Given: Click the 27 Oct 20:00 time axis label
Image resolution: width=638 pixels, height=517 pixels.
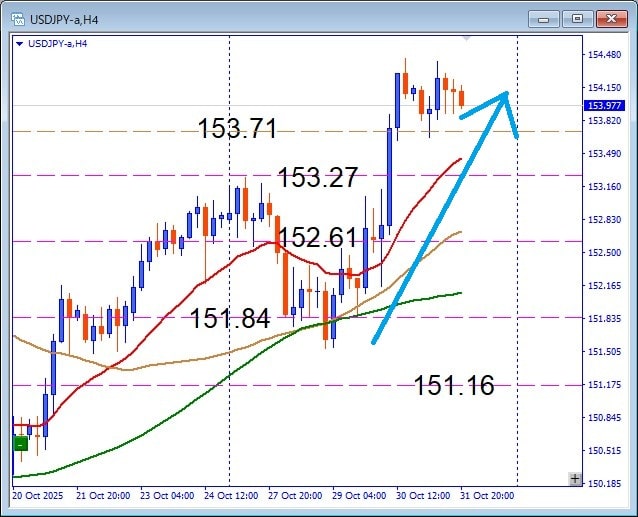Looking at the screenshot, I should point(293,496).
